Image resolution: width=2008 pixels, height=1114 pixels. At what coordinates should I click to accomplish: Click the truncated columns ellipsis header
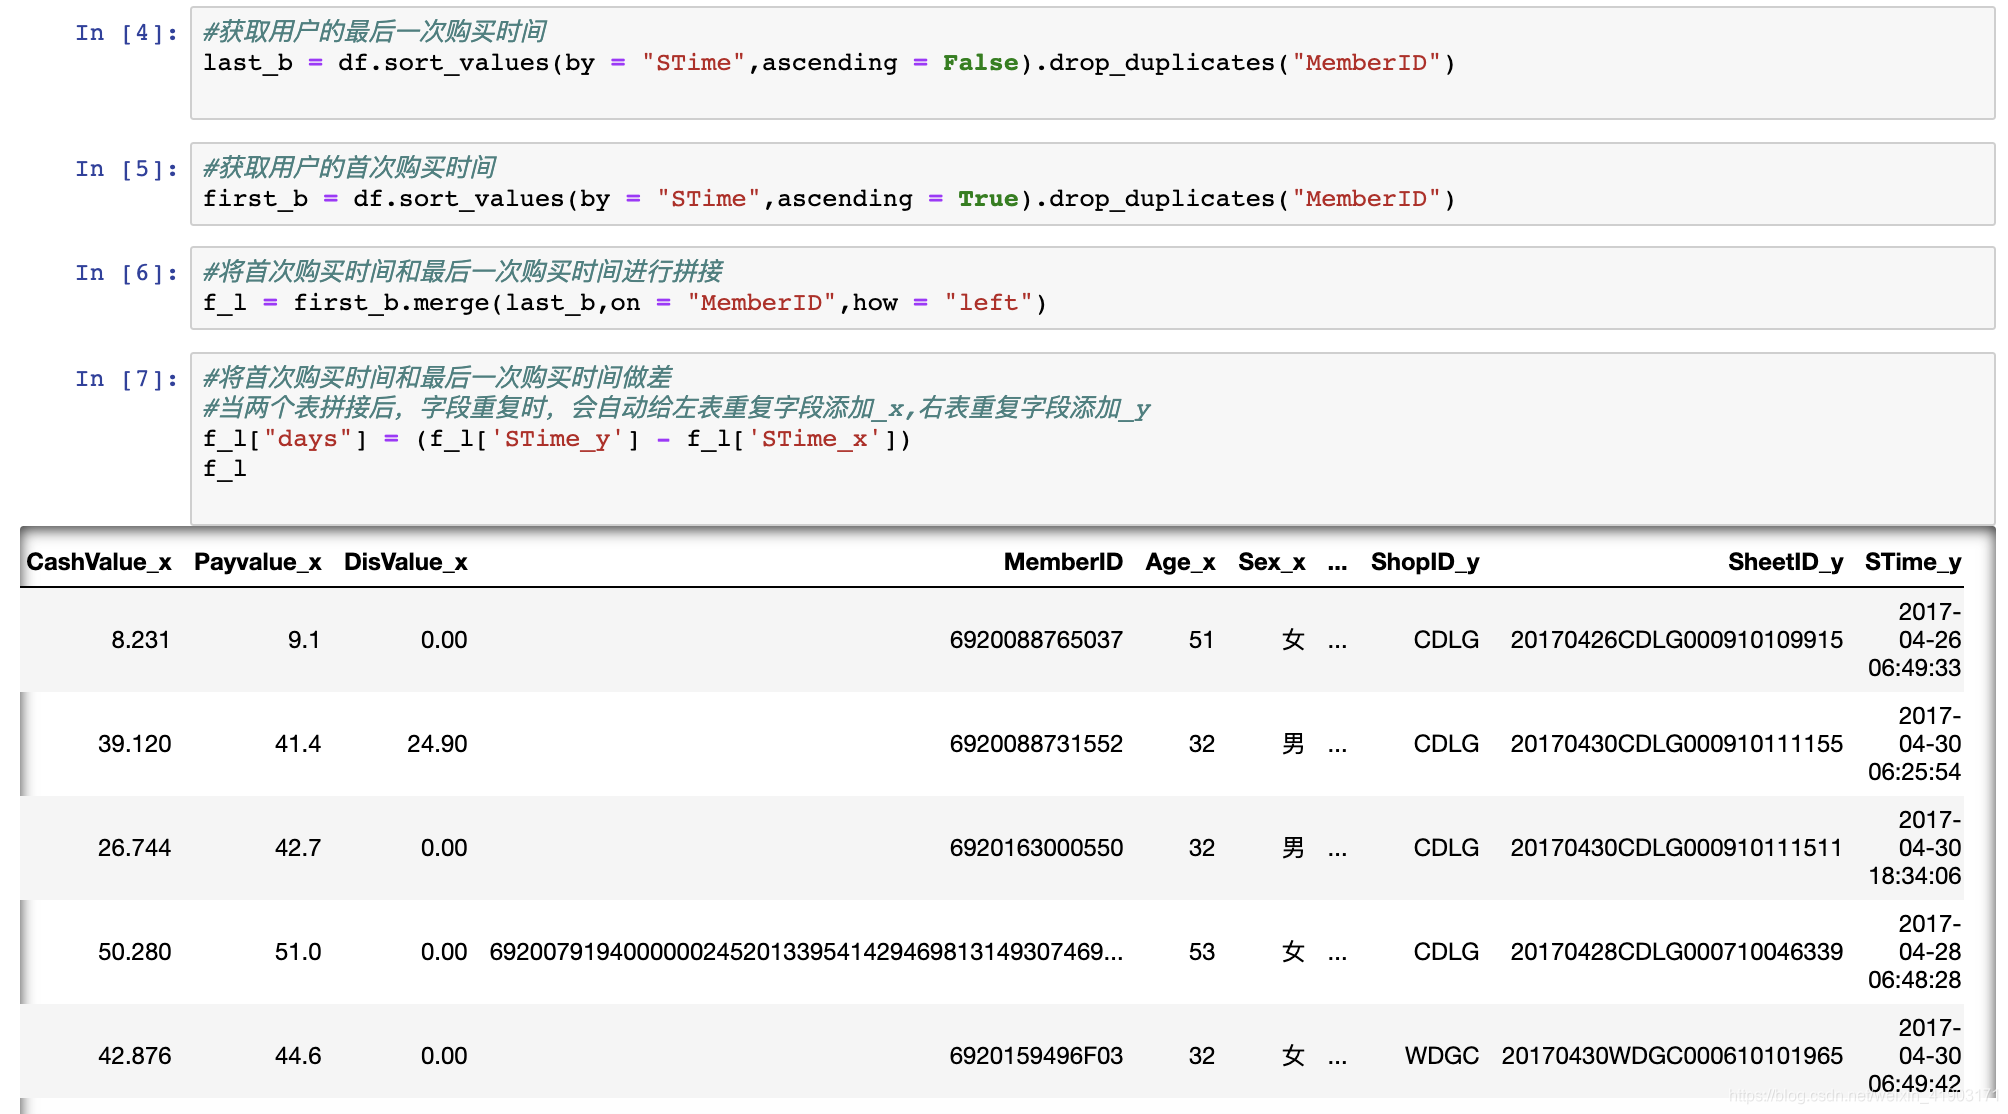click(1337, 563)
